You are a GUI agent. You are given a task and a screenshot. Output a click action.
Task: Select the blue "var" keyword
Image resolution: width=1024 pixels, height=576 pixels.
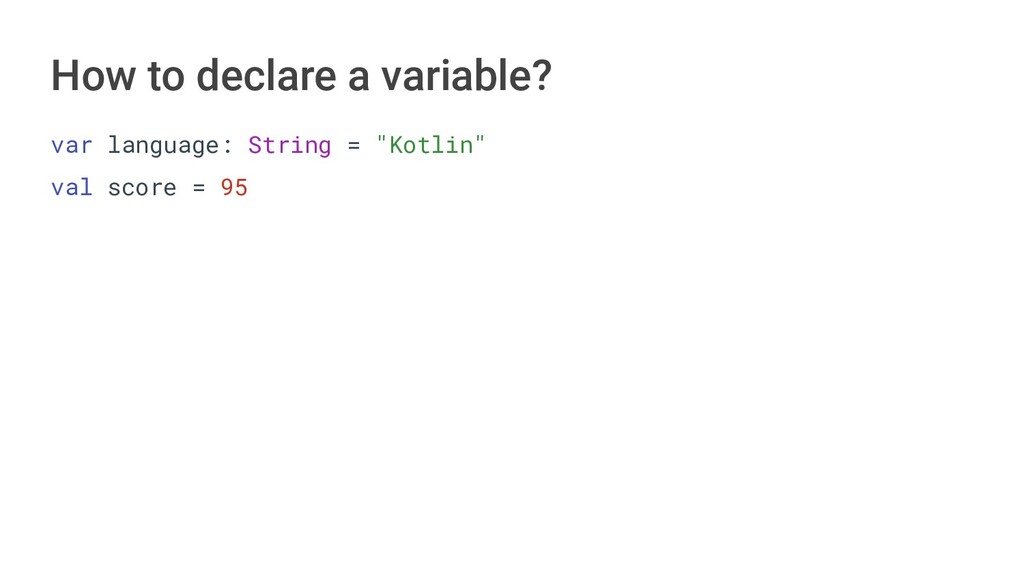click(71, 145)
